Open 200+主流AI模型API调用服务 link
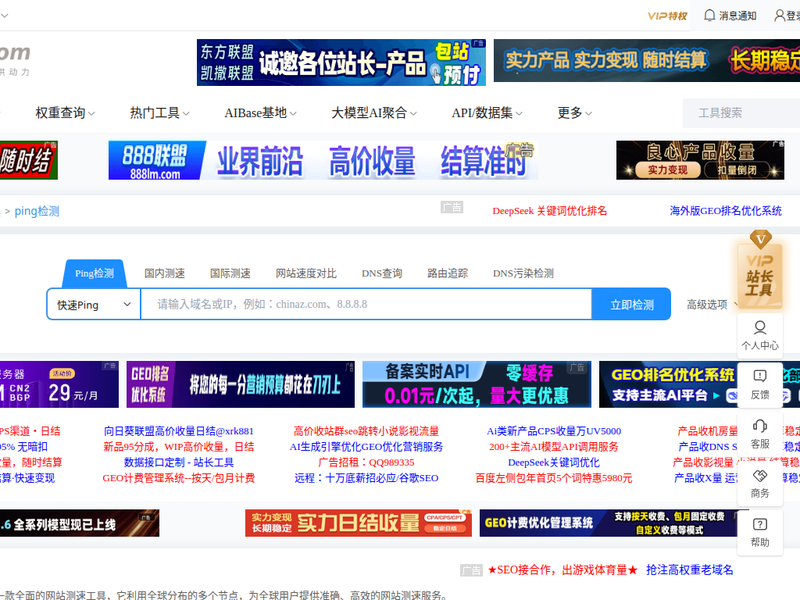The height and width of the screenshot is (600, 800). (x=554, y=447)
